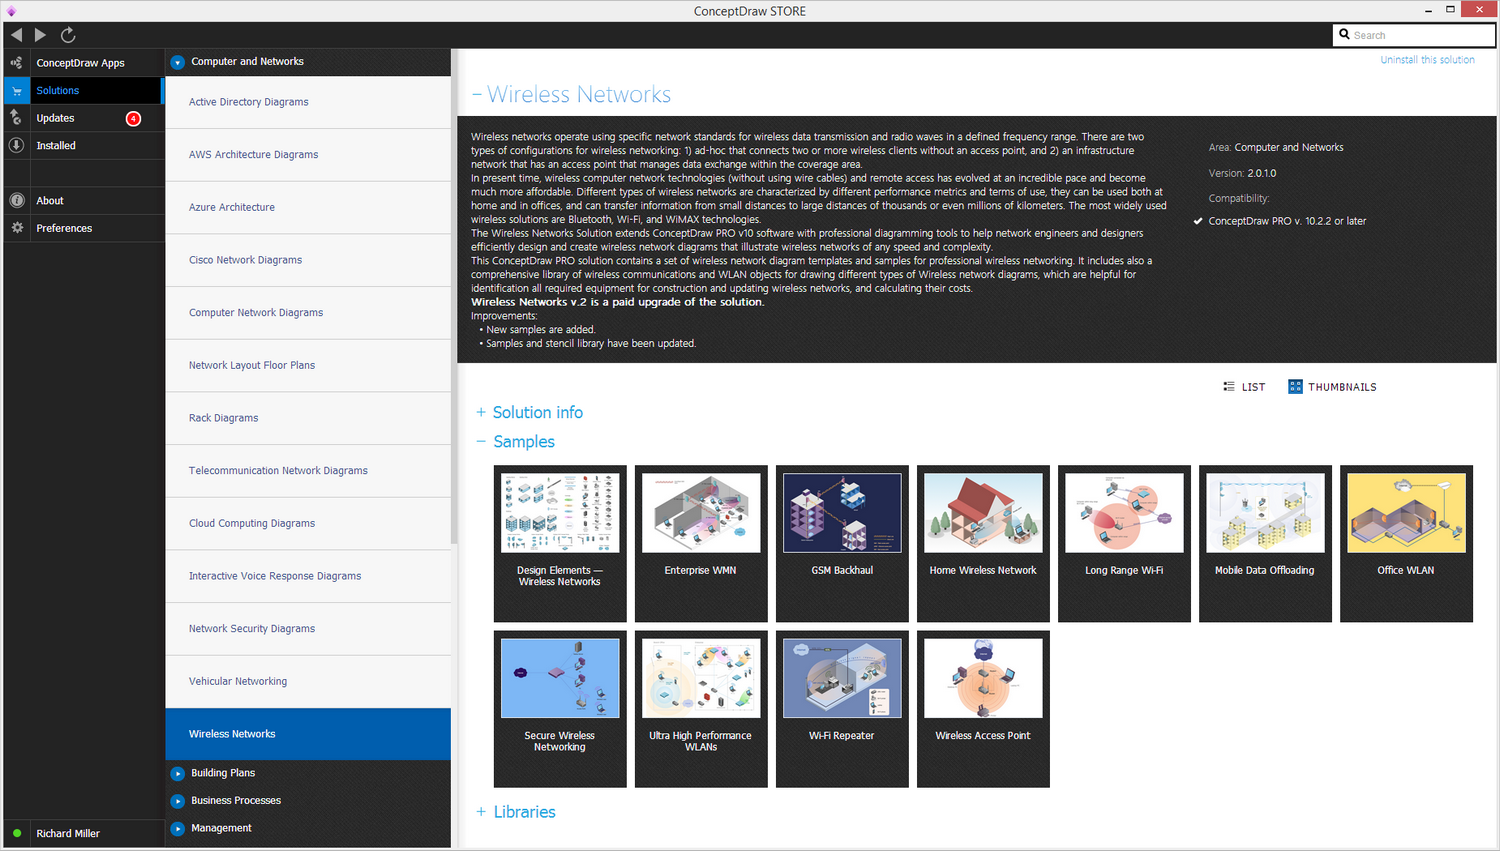Select Cloud Computing Diagrams solution
The width and height of the screenshot is (1500, 851).
pyautogui.click(x=308, y=523)
